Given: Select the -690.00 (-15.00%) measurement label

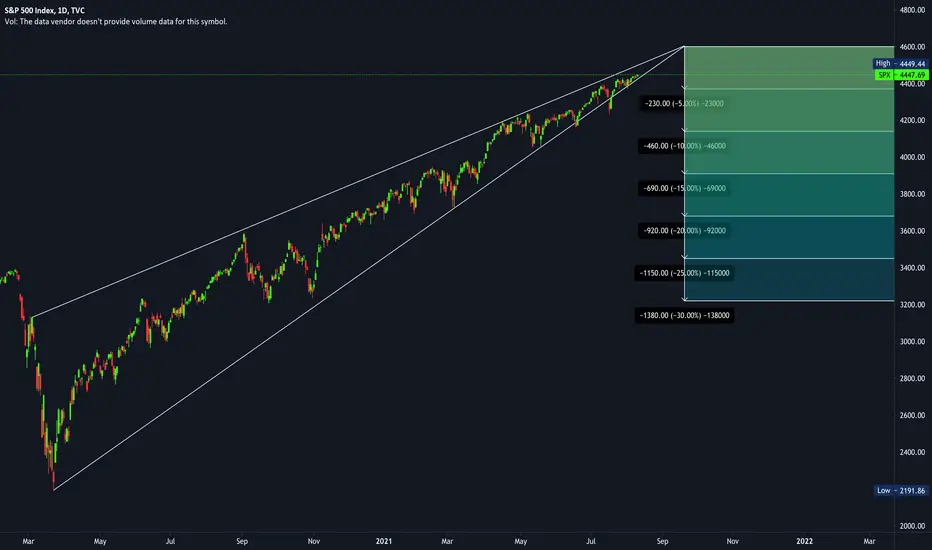Looking at the screenshot, I should coord(684,188).
